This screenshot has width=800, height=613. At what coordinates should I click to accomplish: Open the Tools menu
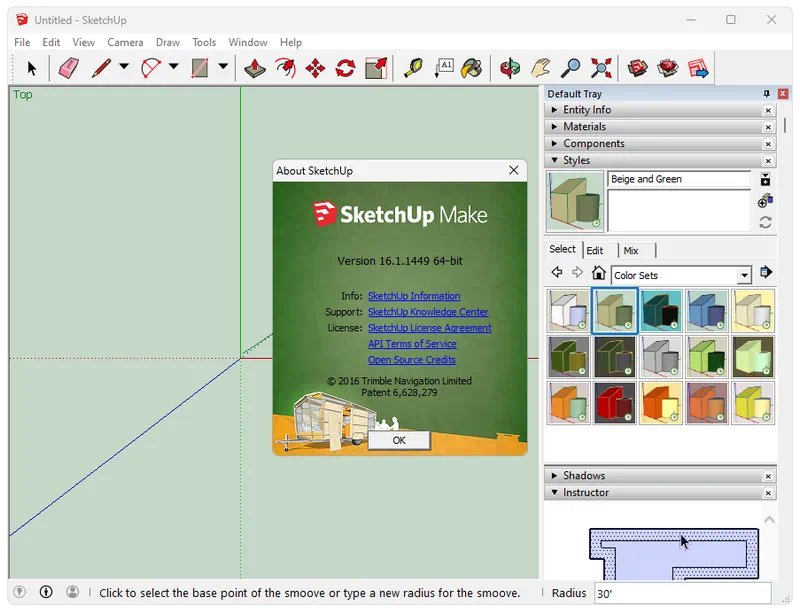coord(204,42)
